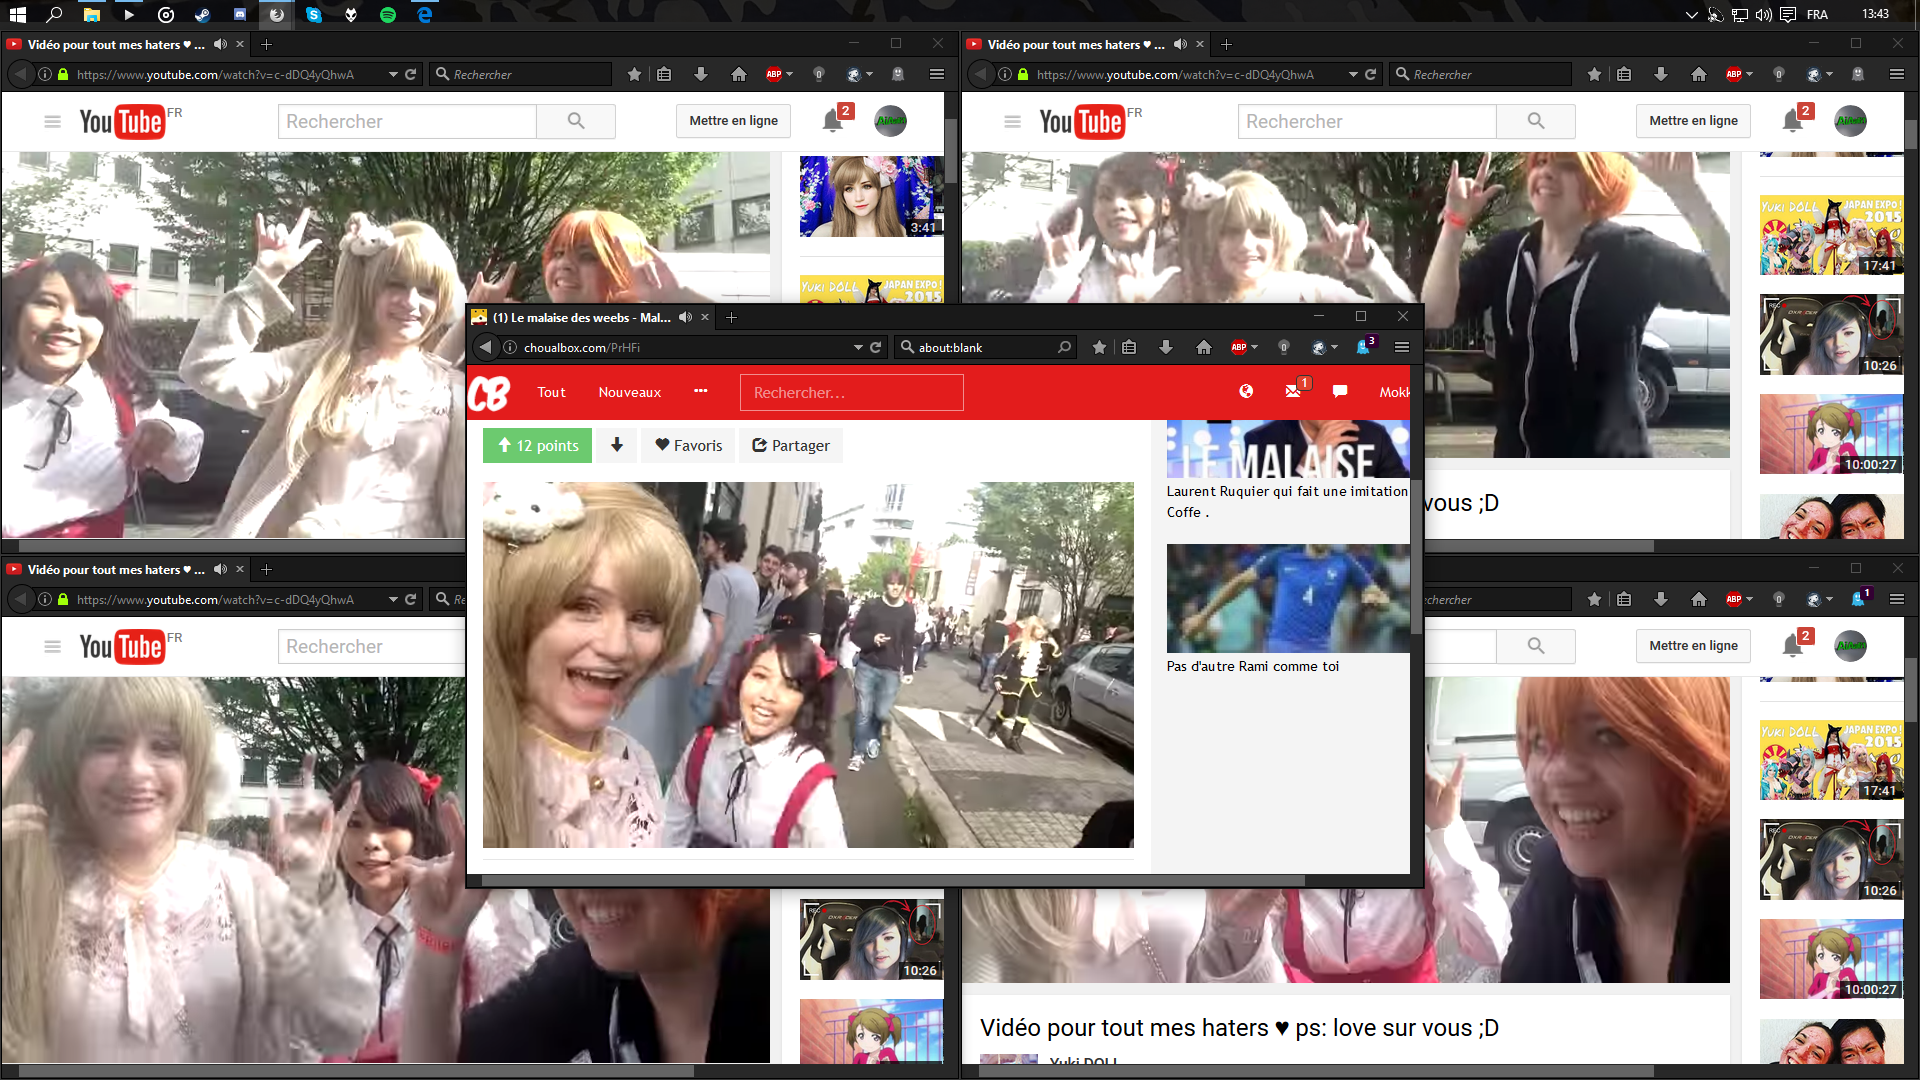The width and height of the screenshot is (1920, 1080).
Task: Open a new tab in the bottom-left window
Action: 266,569
